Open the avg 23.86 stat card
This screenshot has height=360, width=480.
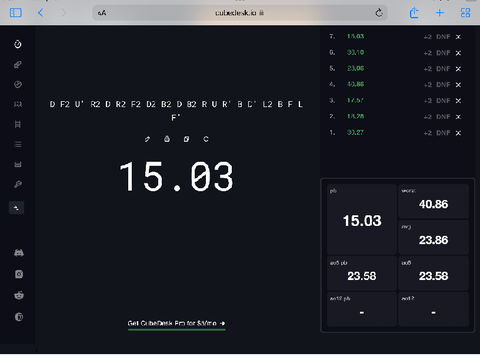[x=433, y=237]
